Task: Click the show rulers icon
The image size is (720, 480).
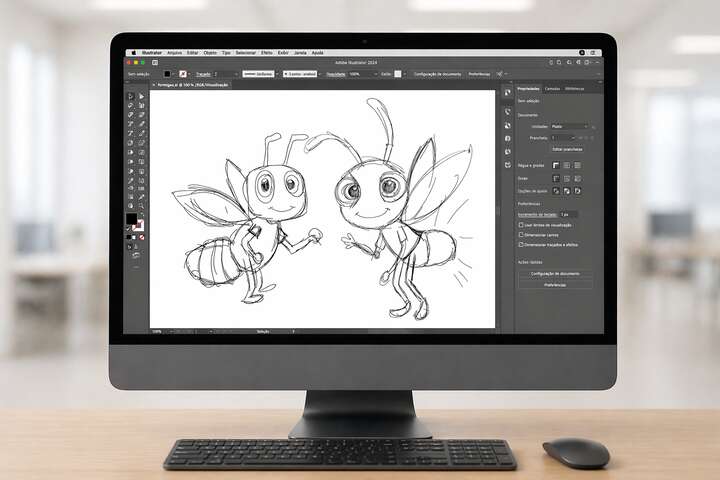Action: [556, 165]
